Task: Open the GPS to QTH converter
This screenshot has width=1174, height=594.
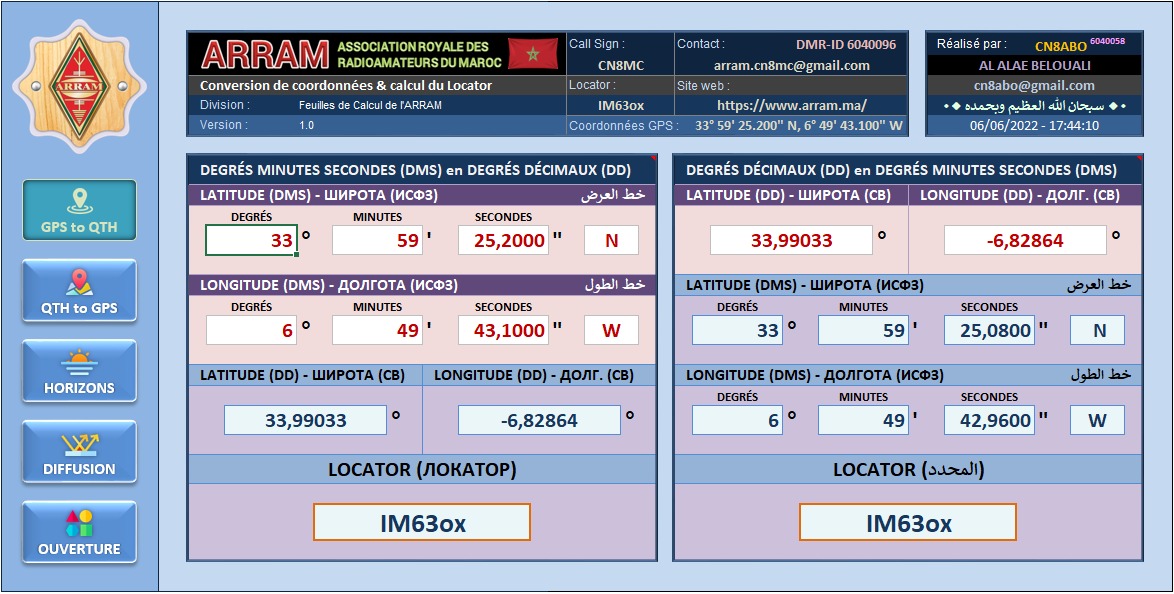Action: [x=79, y=210]
